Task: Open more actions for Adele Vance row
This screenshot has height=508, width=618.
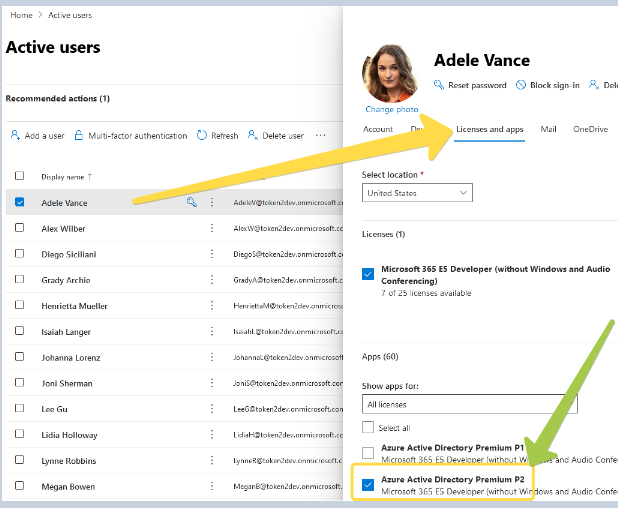Action: point(212,202)
